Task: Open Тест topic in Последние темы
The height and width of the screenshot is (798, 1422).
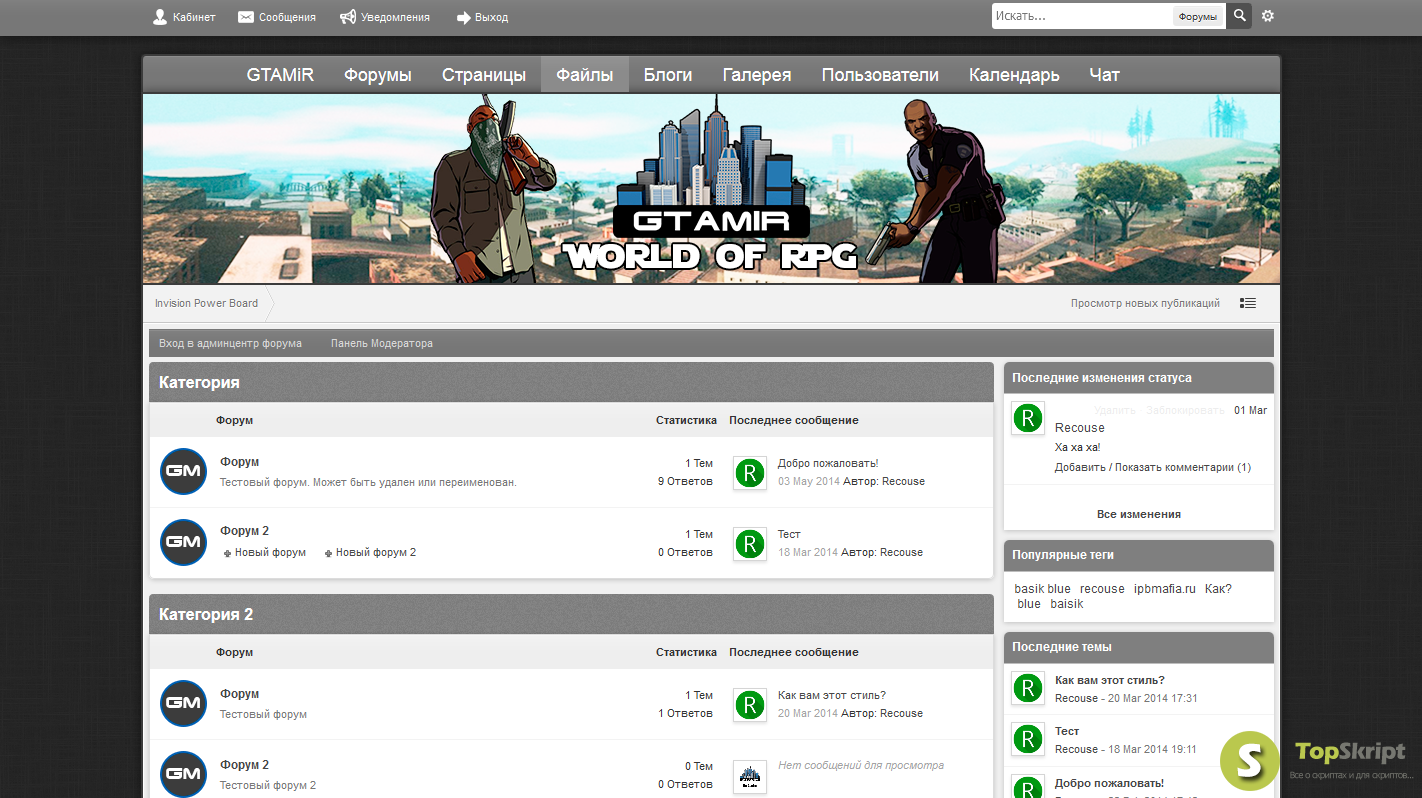Action: pyautogui.click(x=1067, y=731)
